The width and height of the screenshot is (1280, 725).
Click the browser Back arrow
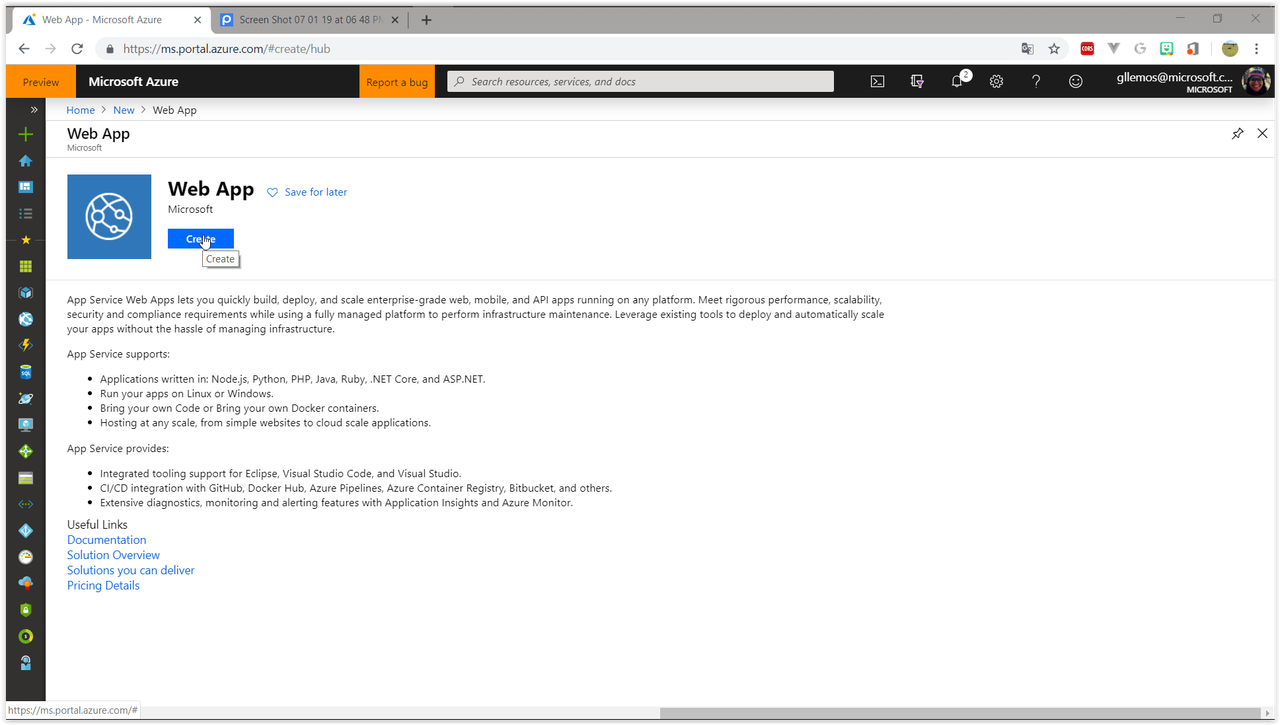tap(24, 48)
